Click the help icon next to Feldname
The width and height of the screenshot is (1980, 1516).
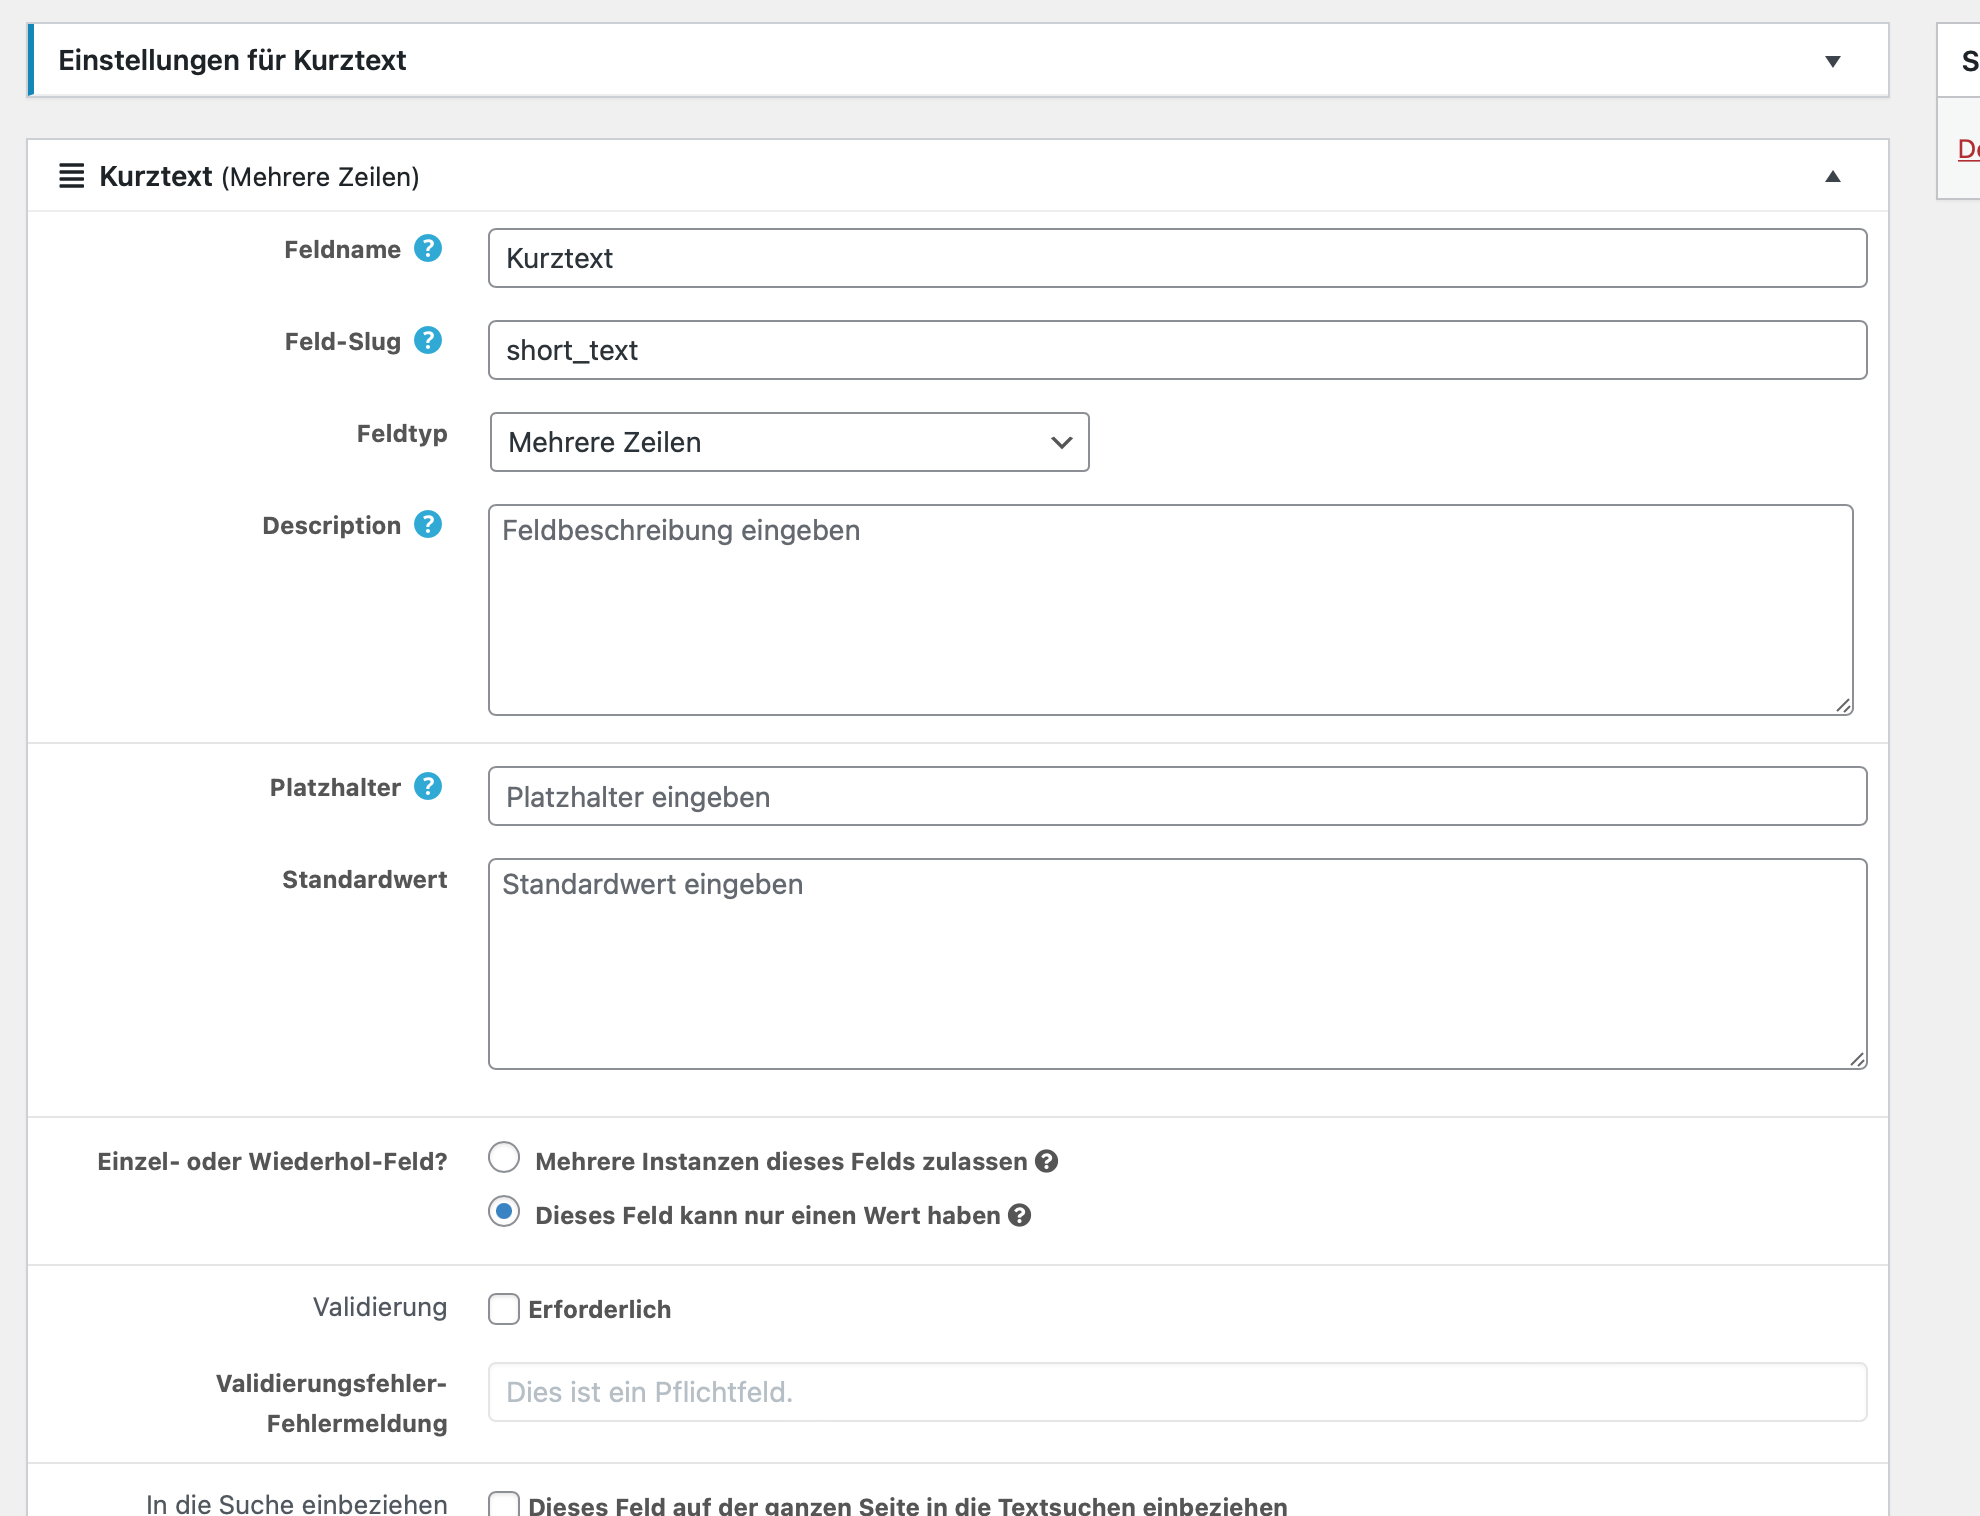(428, 249)
